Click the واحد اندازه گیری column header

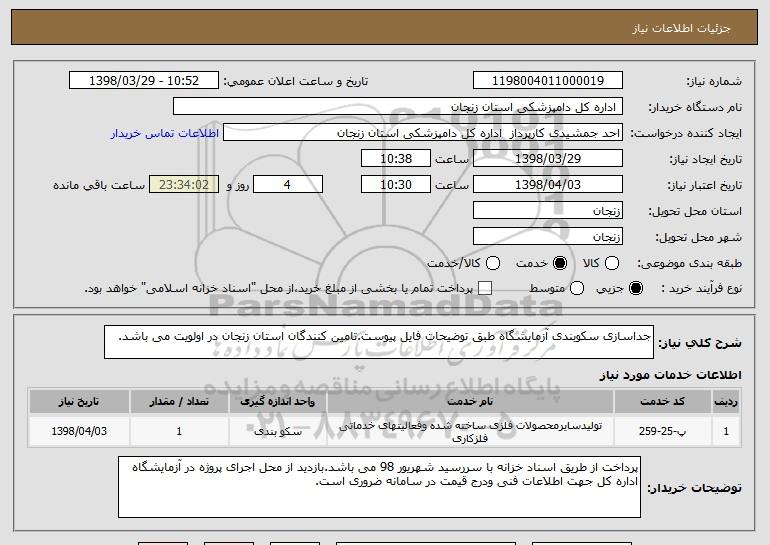[x=277, y=402]
